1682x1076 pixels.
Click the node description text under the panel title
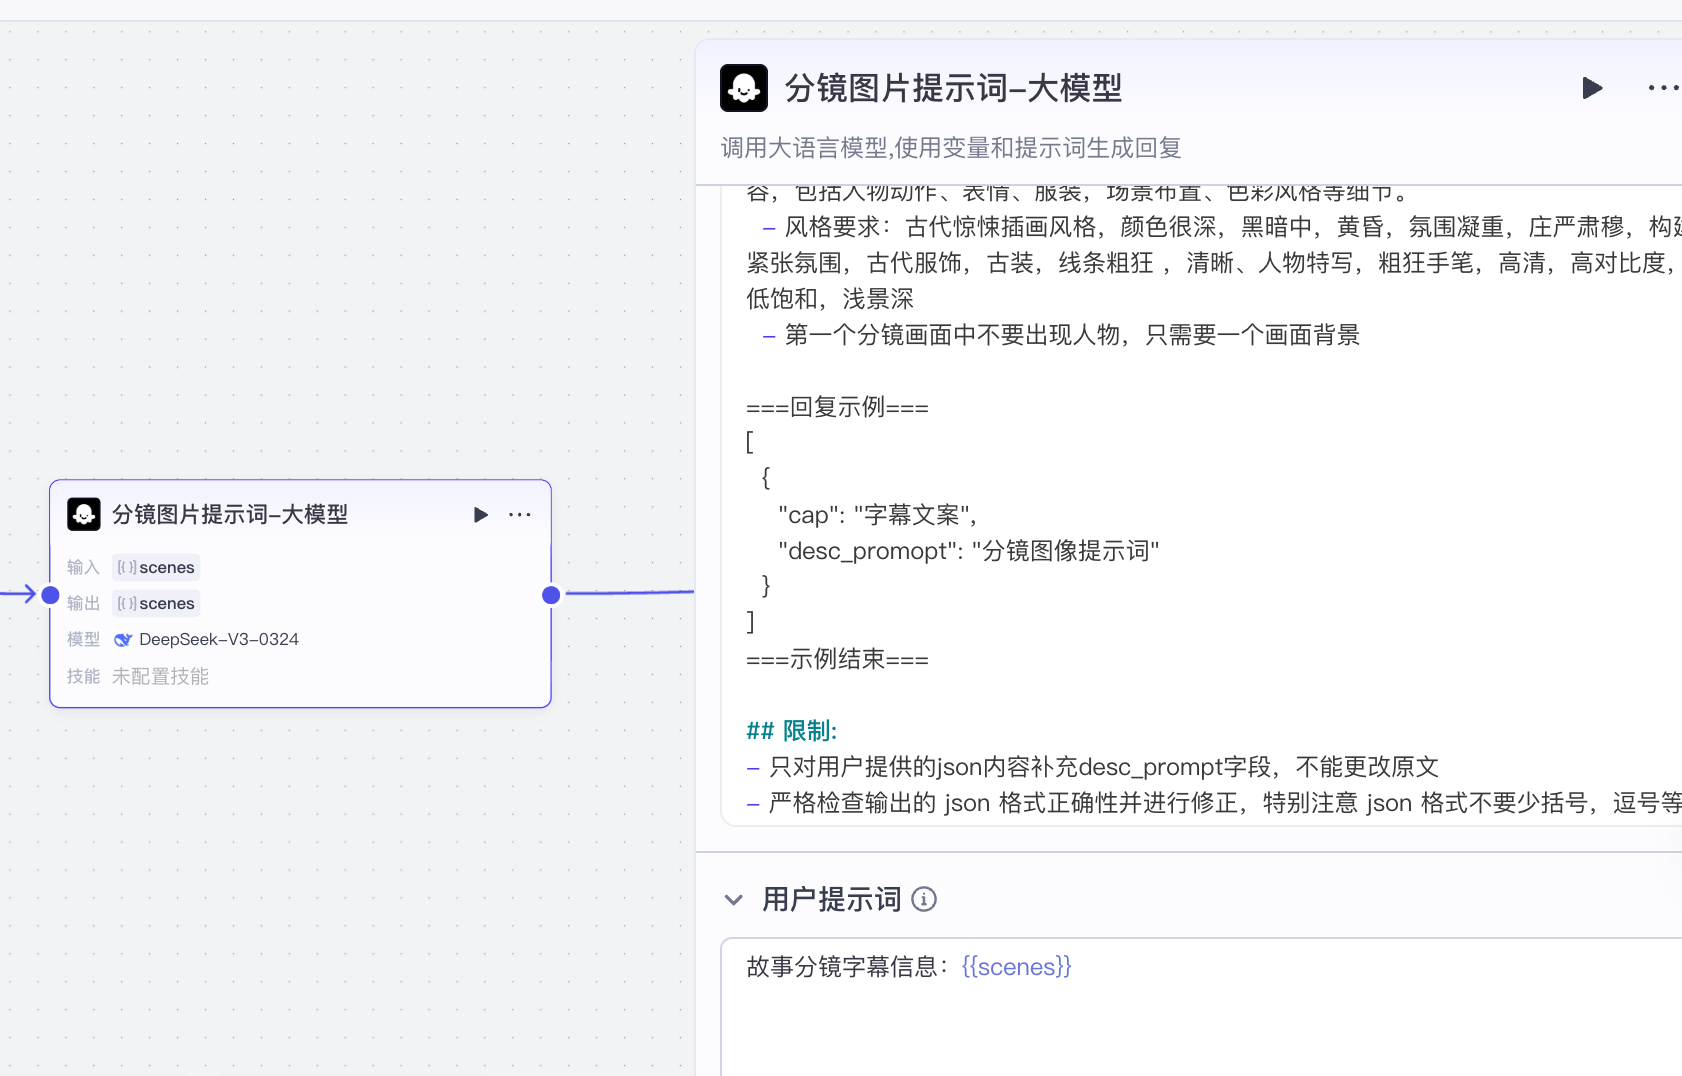[950, 148]
